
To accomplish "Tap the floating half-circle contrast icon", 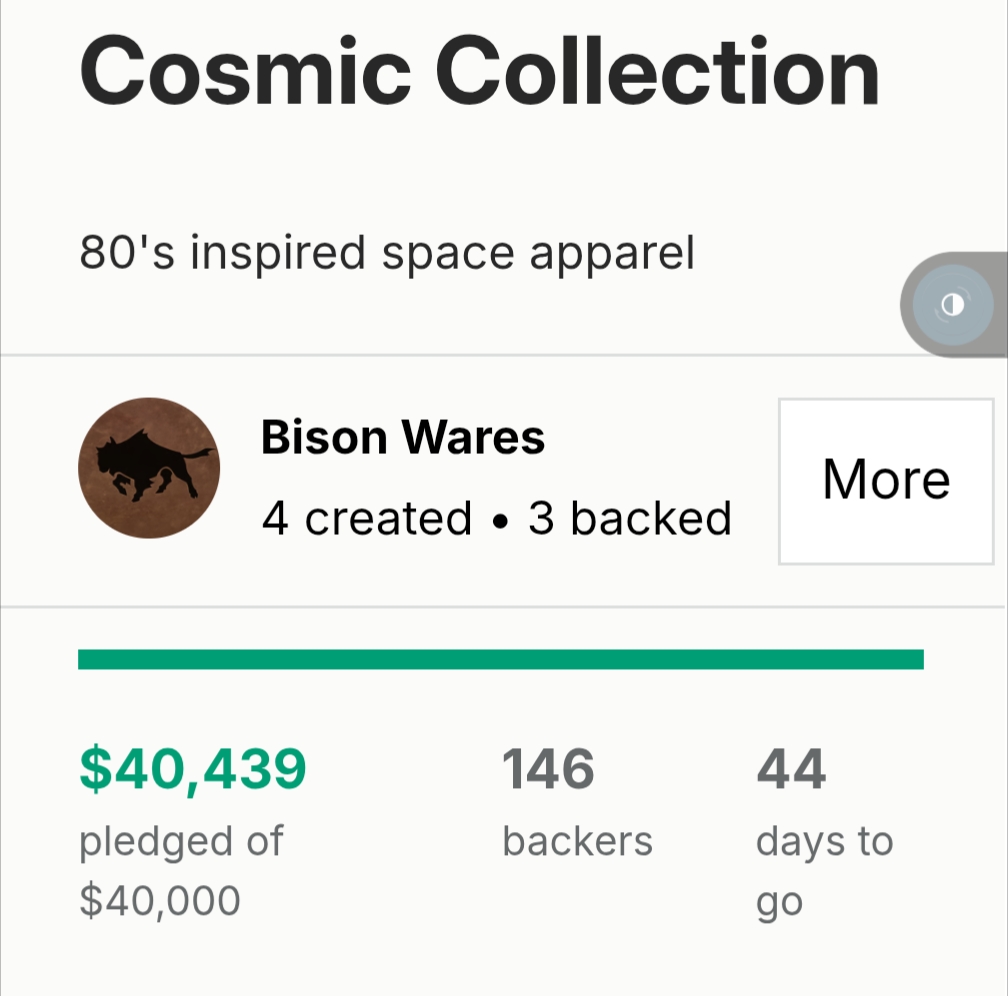I will [953, 305].
